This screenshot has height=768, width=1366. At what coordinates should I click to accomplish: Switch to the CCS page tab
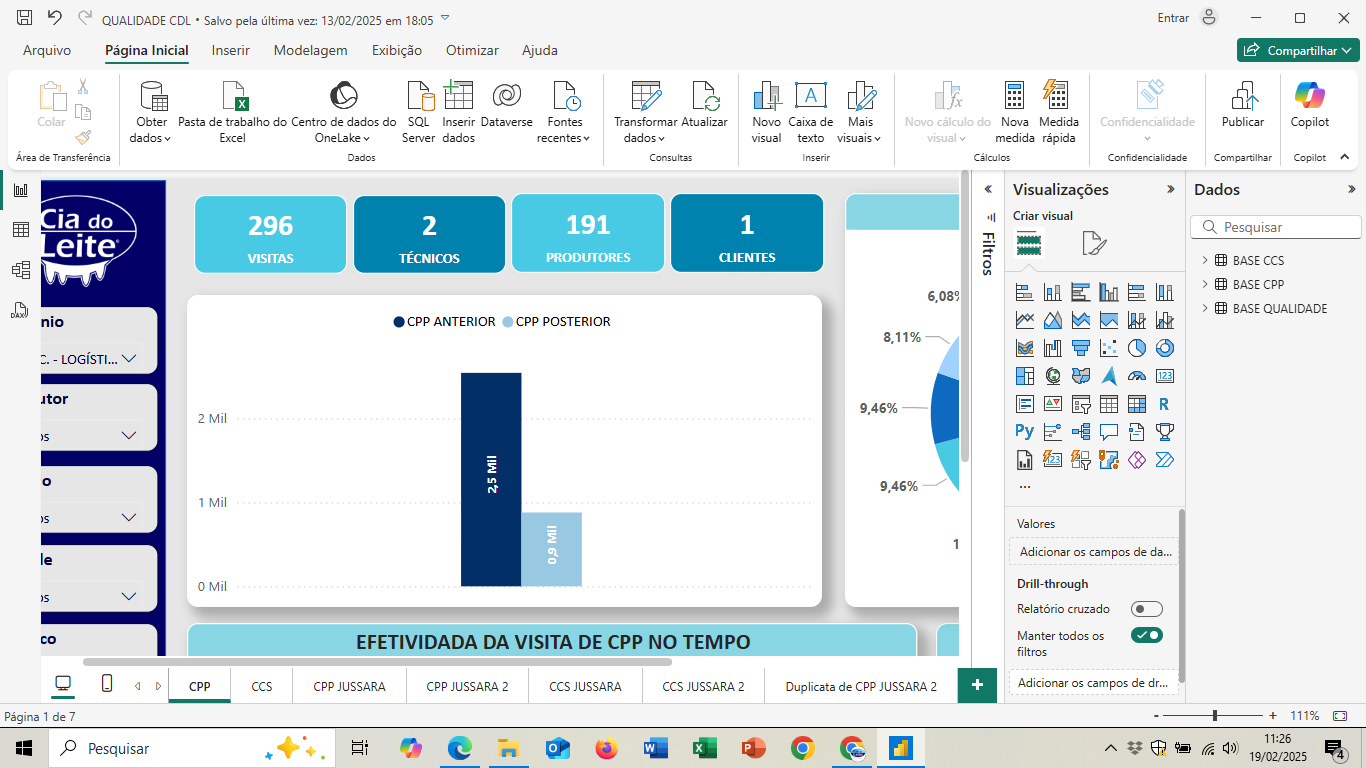click(x=262, y=686)
